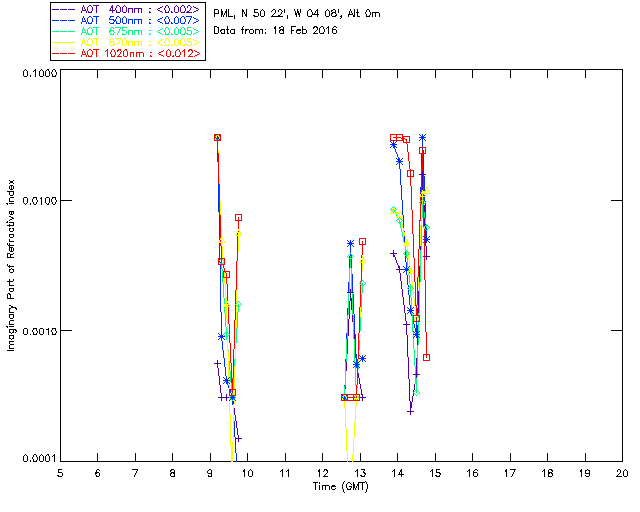Click the x-axis tick label 8
The image size is (640, 512).
pyautogui.click(x=173, y=473)
